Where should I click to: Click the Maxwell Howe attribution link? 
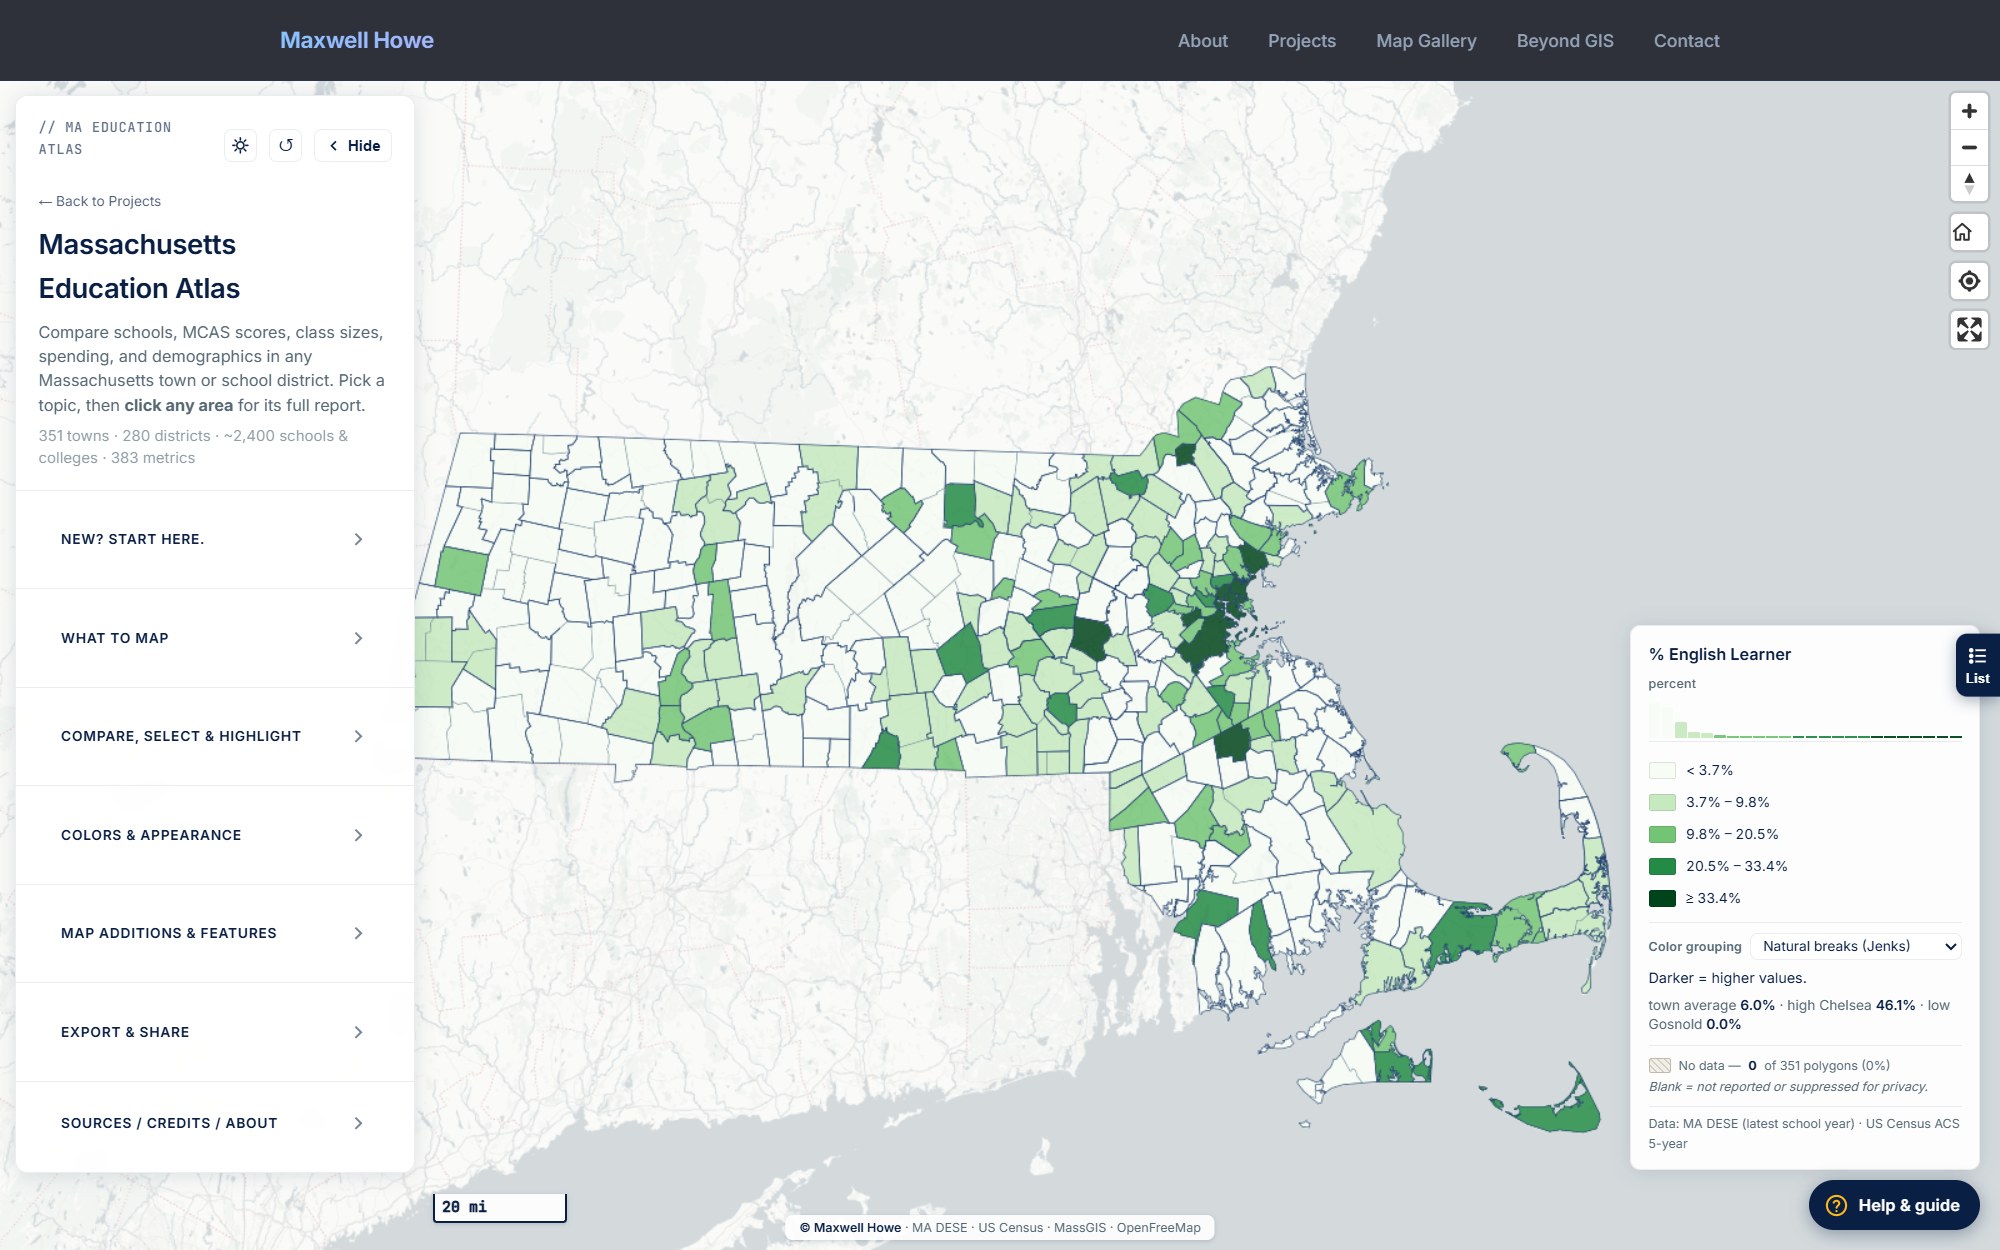[850, 1227]
